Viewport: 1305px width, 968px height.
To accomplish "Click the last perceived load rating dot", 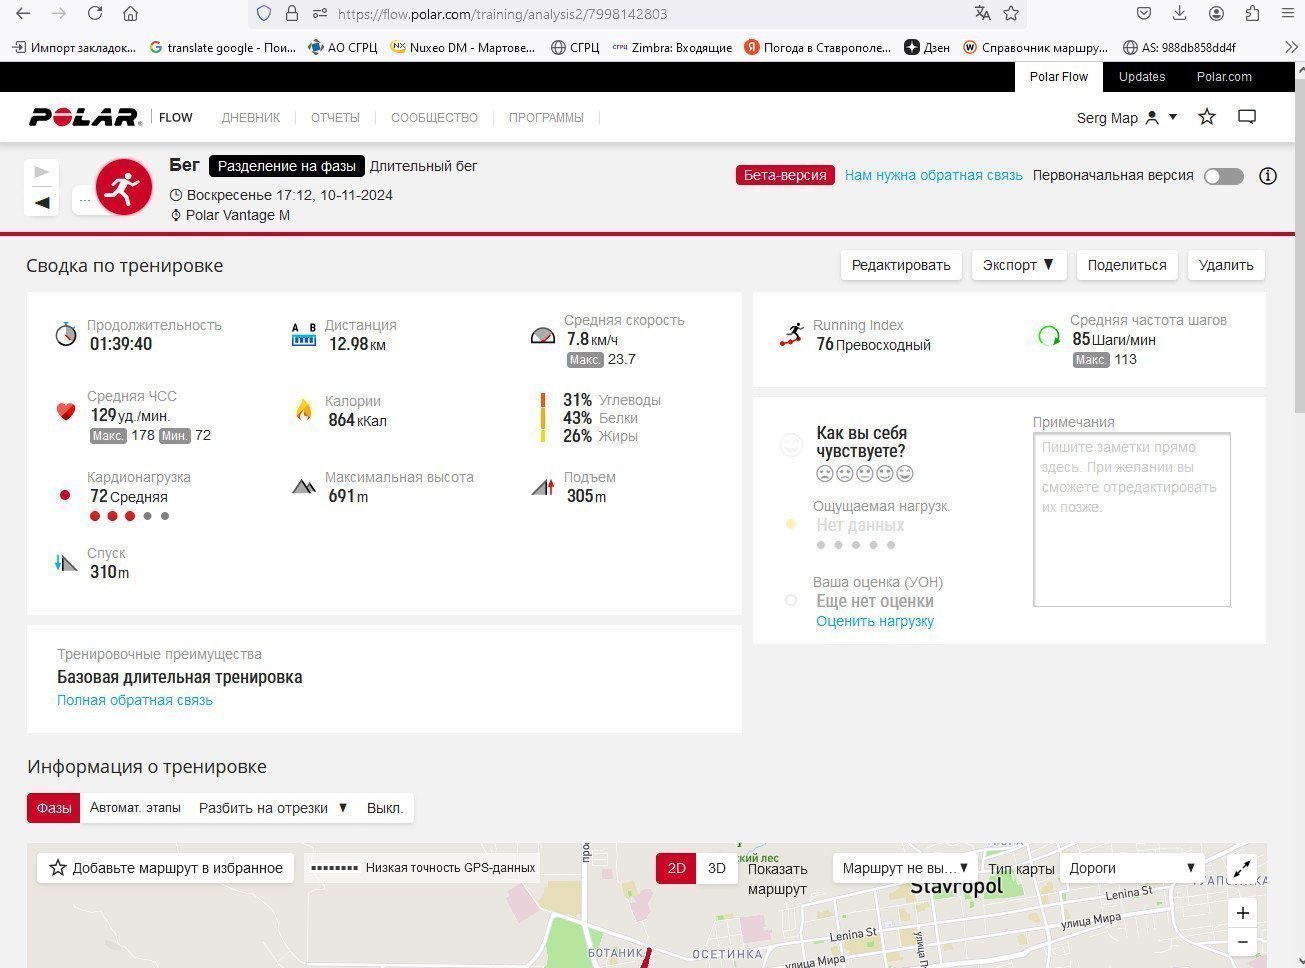I will point(891,545).
